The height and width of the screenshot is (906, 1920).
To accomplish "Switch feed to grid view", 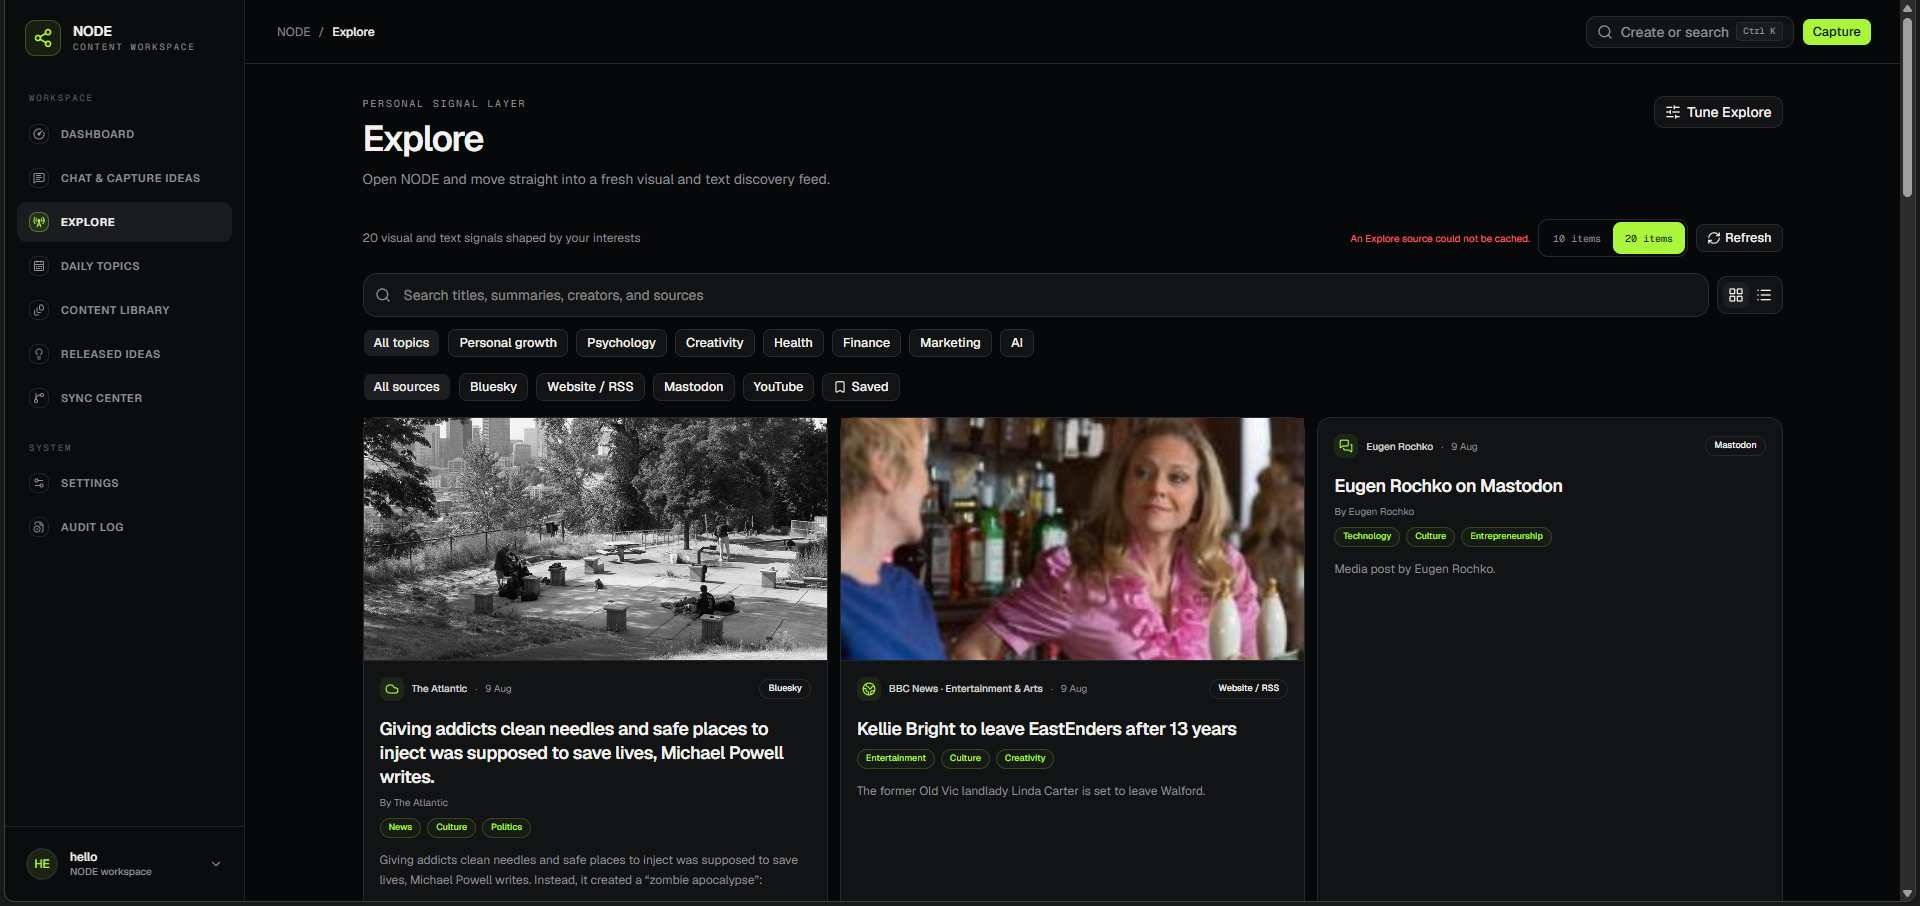I will pos(1736,295).
